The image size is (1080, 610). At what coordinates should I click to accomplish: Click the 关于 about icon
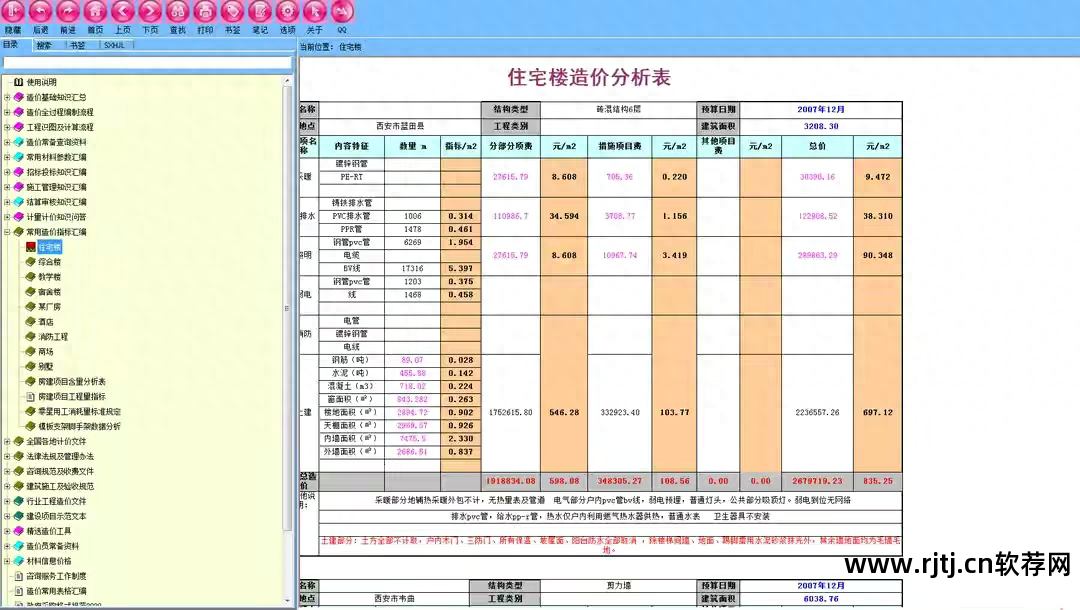(315, 12)
